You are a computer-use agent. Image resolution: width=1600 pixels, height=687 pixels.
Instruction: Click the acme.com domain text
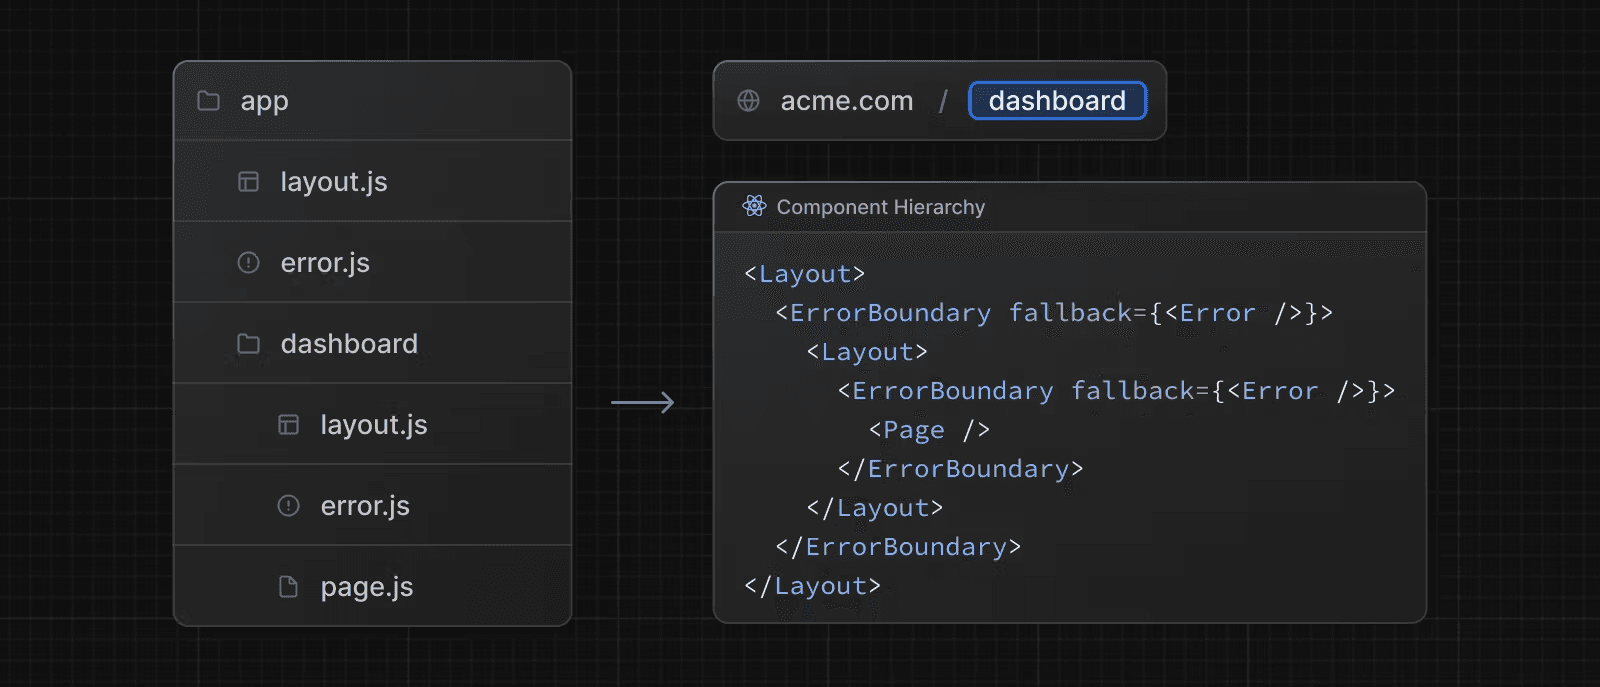coord(846,101)
